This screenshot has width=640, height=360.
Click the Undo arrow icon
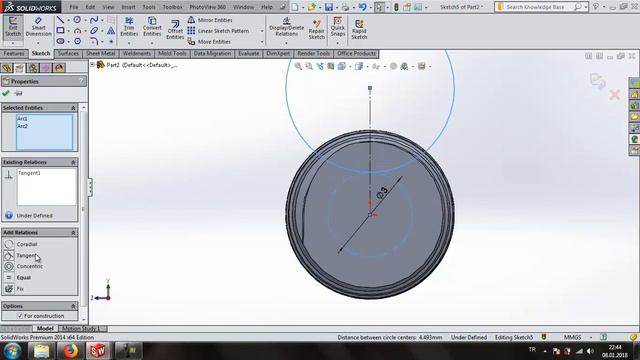pyautogui.click(x=362, y=7)
